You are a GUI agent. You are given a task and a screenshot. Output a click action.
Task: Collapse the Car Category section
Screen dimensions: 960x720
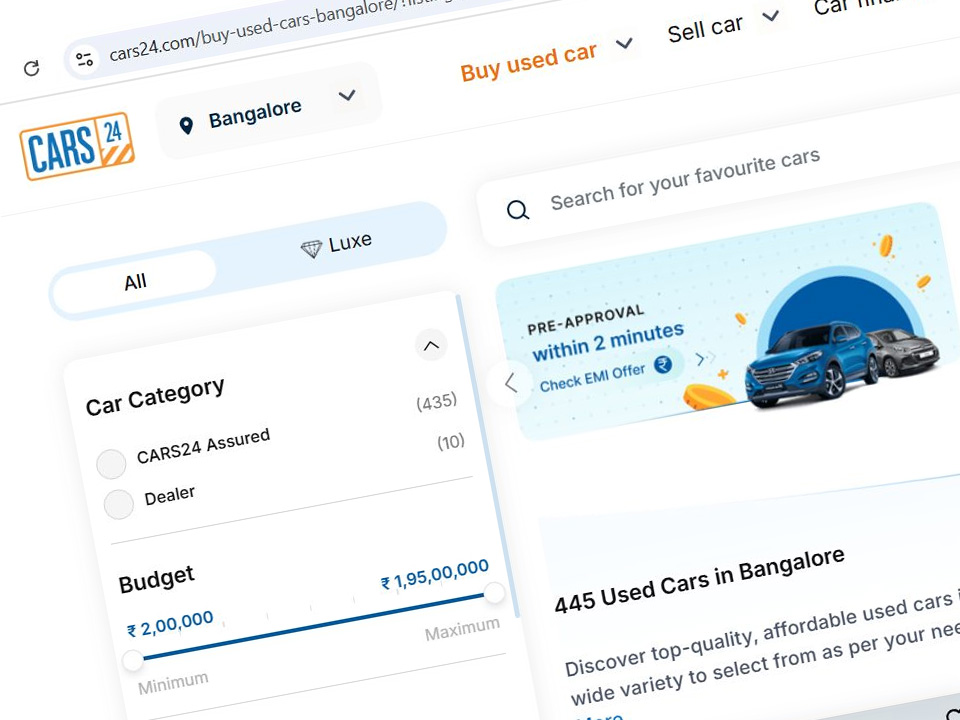coord(431,346)
